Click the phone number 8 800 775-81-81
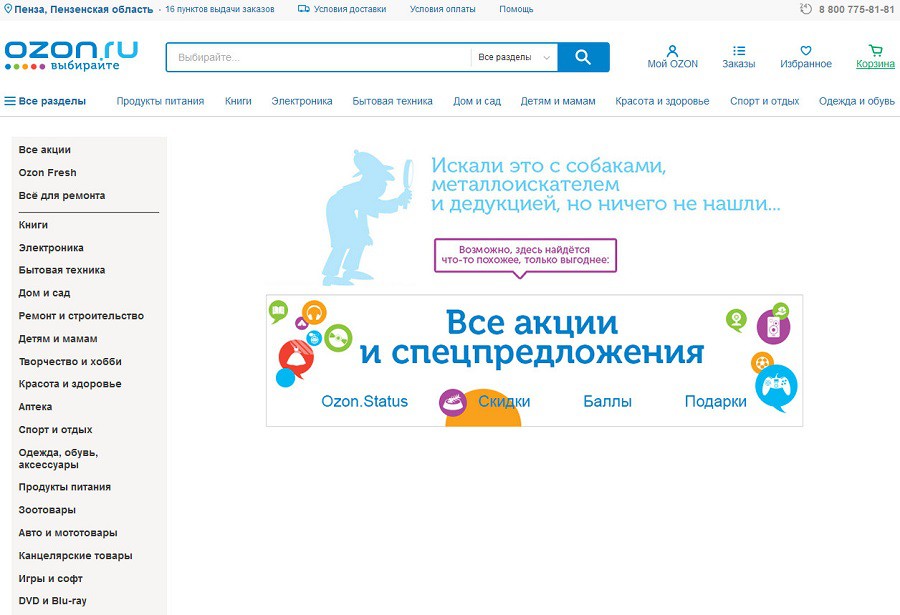 coord(856,10)
